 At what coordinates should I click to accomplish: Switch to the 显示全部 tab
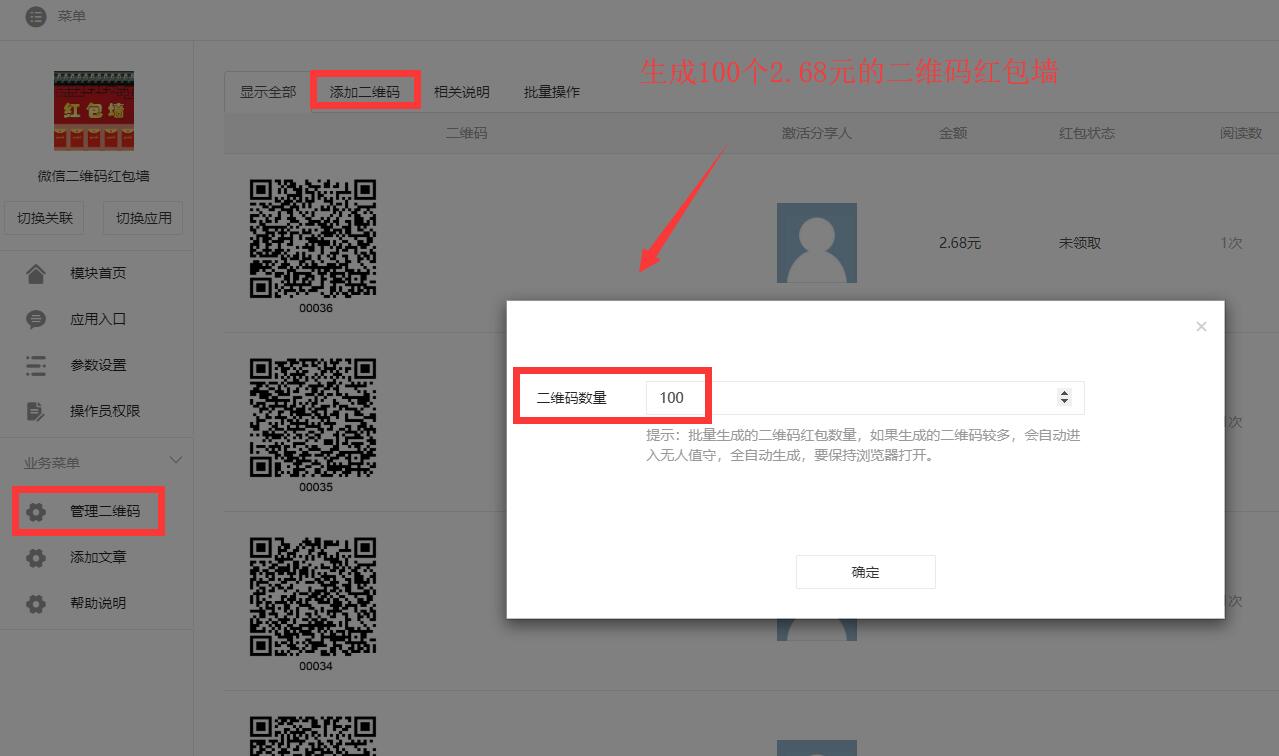(268, 92)
